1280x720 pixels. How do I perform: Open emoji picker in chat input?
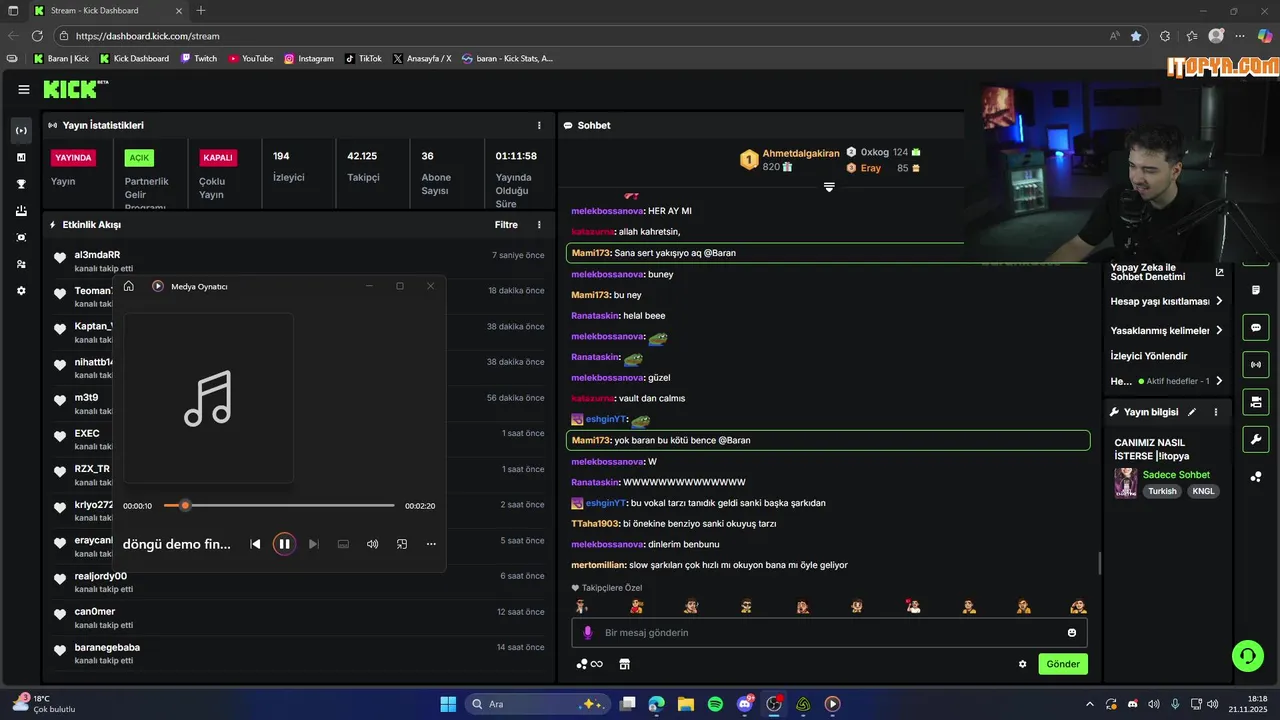click(x=1072, y=633)
